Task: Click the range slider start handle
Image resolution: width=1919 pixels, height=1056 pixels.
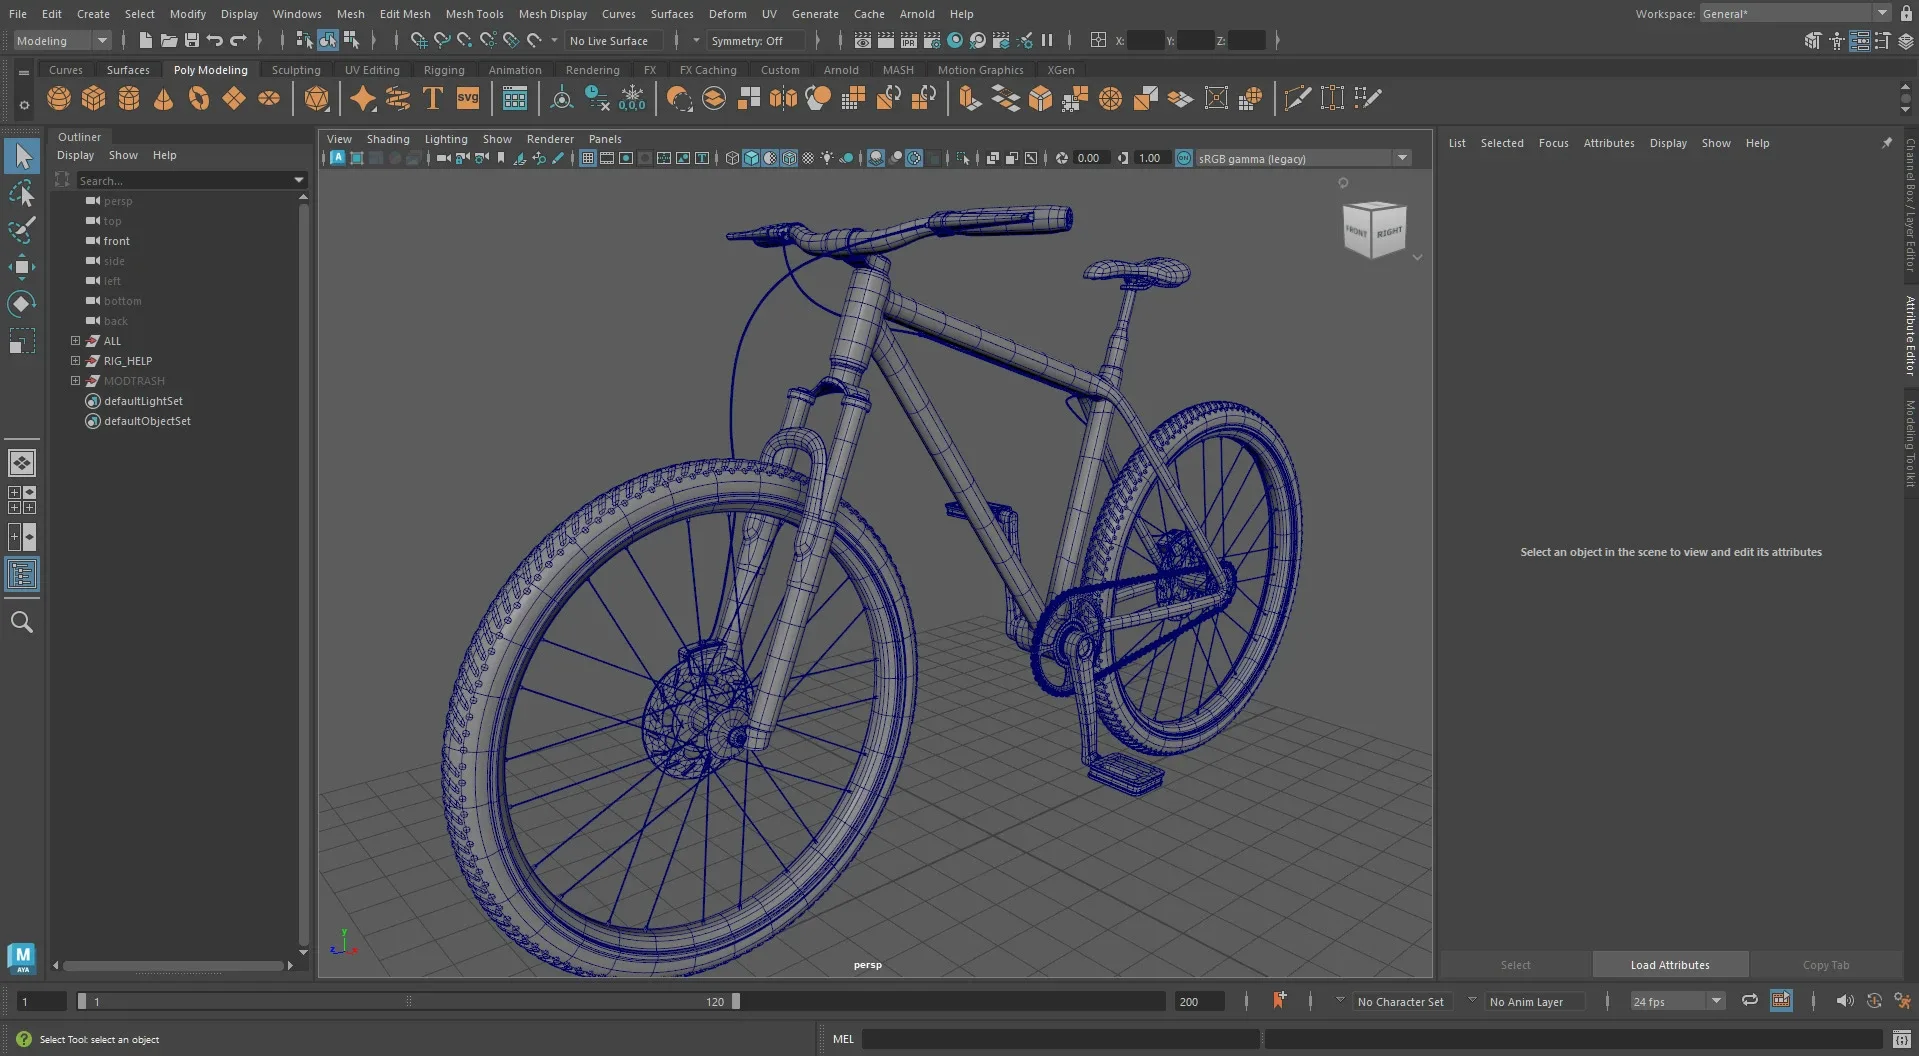Action: [x=82, y=1001]
